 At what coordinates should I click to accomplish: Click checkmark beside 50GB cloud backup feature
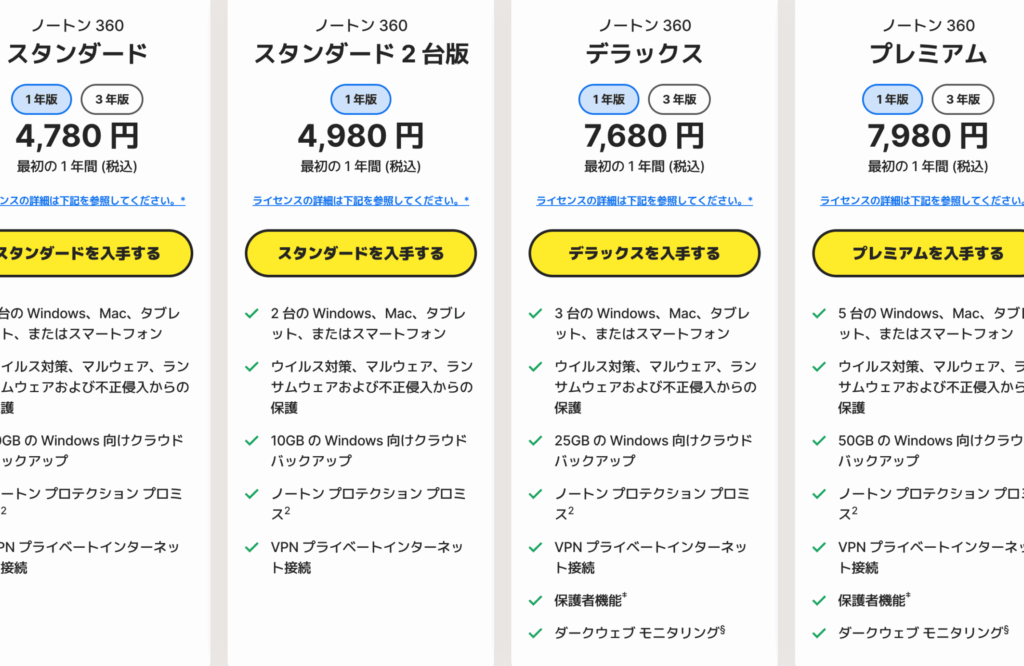pos(819,441)
